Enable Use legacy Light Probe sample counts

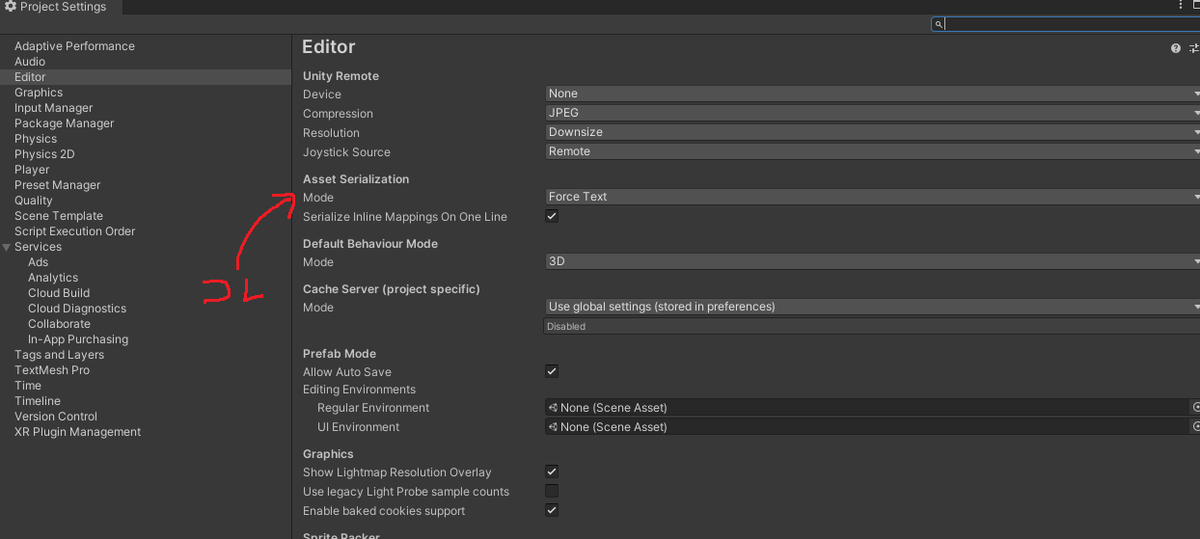552,491
